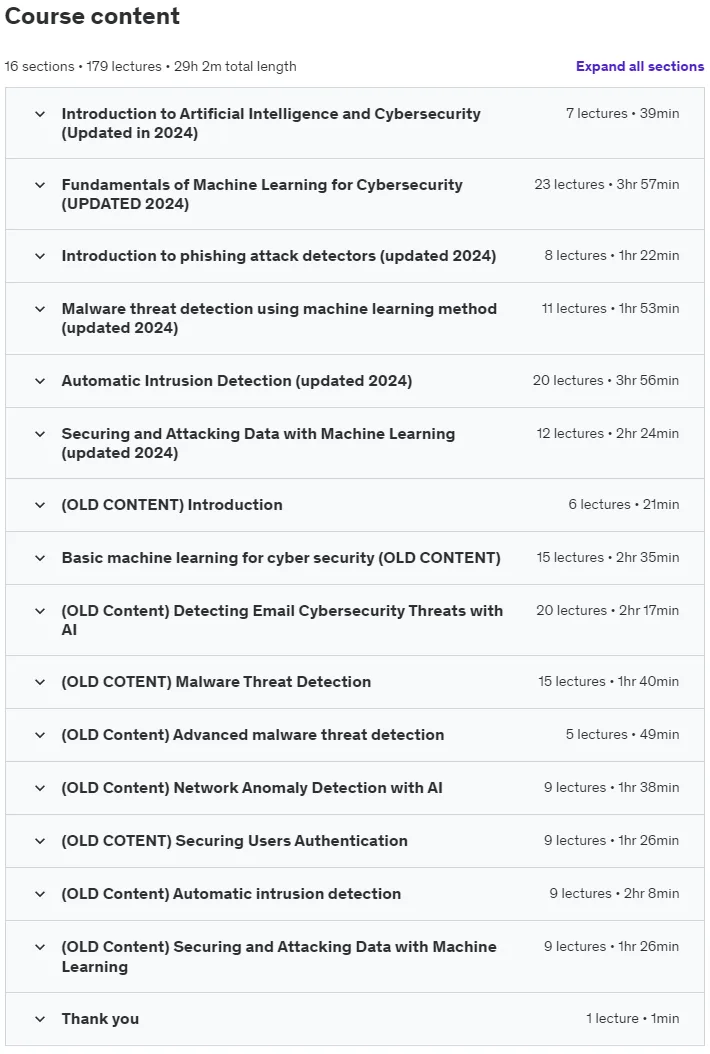Open chevron for Detecting Email Cybersecurity Threats with AI
The height and width of the screenshot is (1054, 710).
pyautogui.click(x=40, y=611)
